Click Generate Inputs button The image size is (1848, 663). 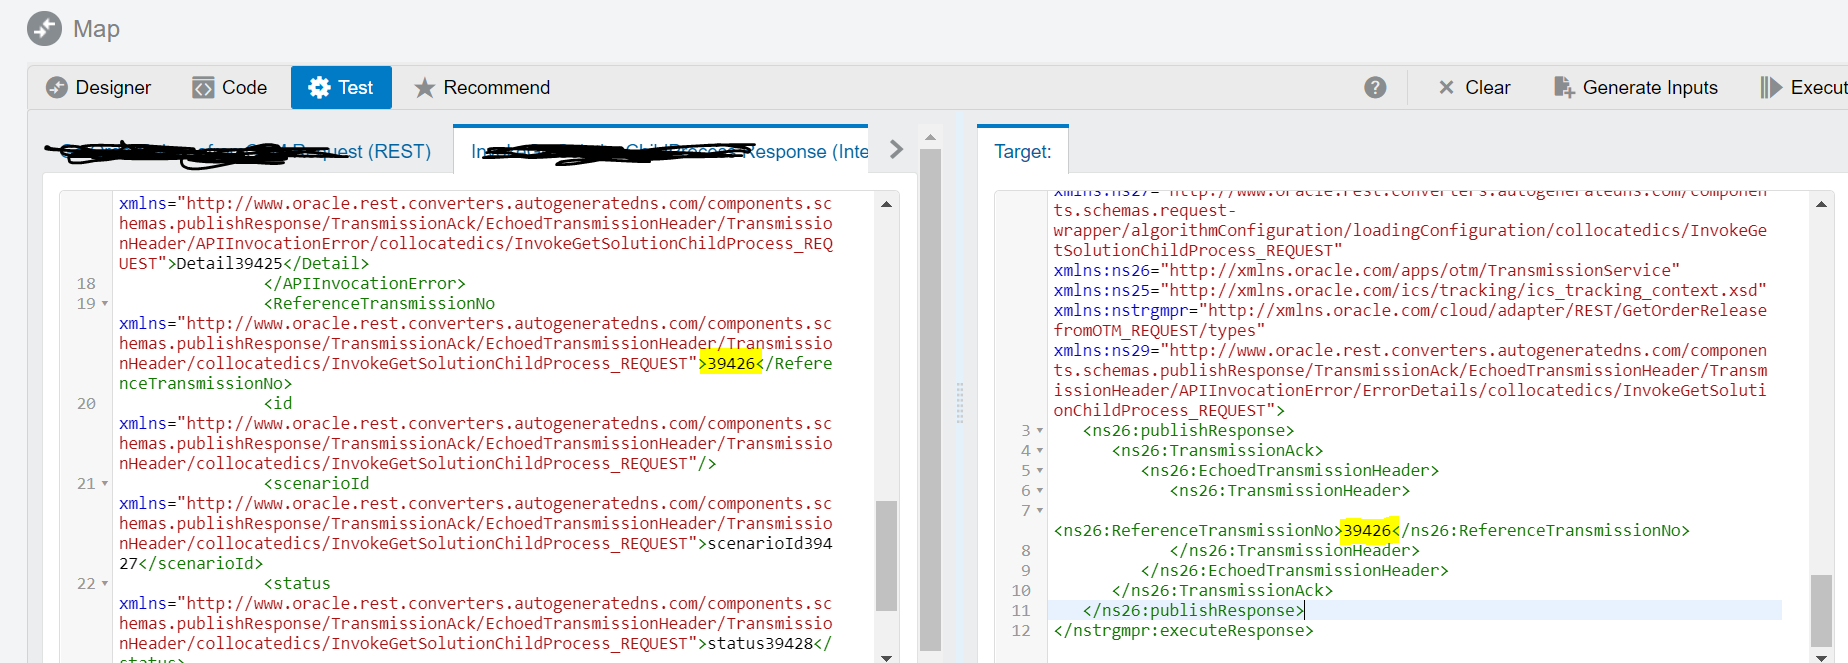coord(1636,88)
